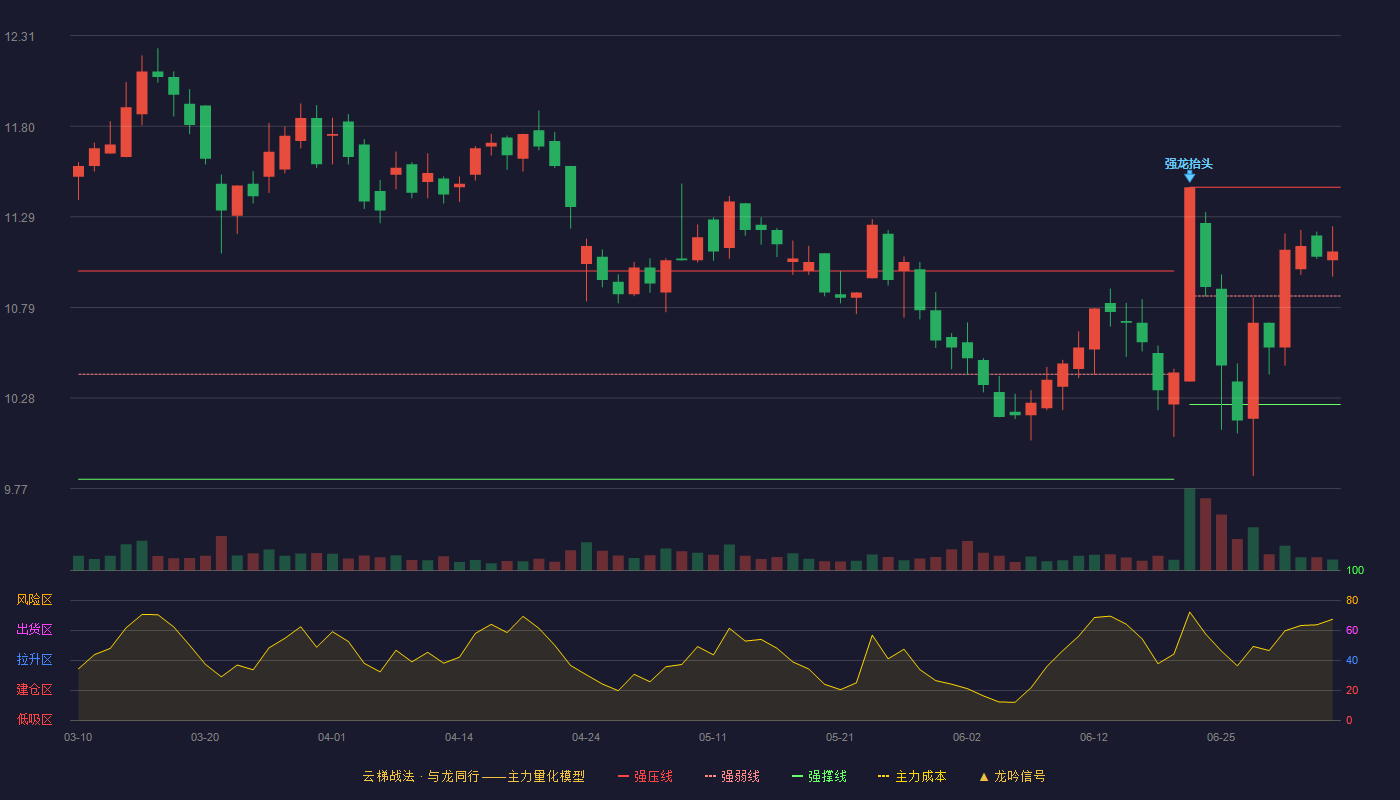Click the 风险区 zone label
Viewport: 1400px width, 800px height.
tap(34, 600)
